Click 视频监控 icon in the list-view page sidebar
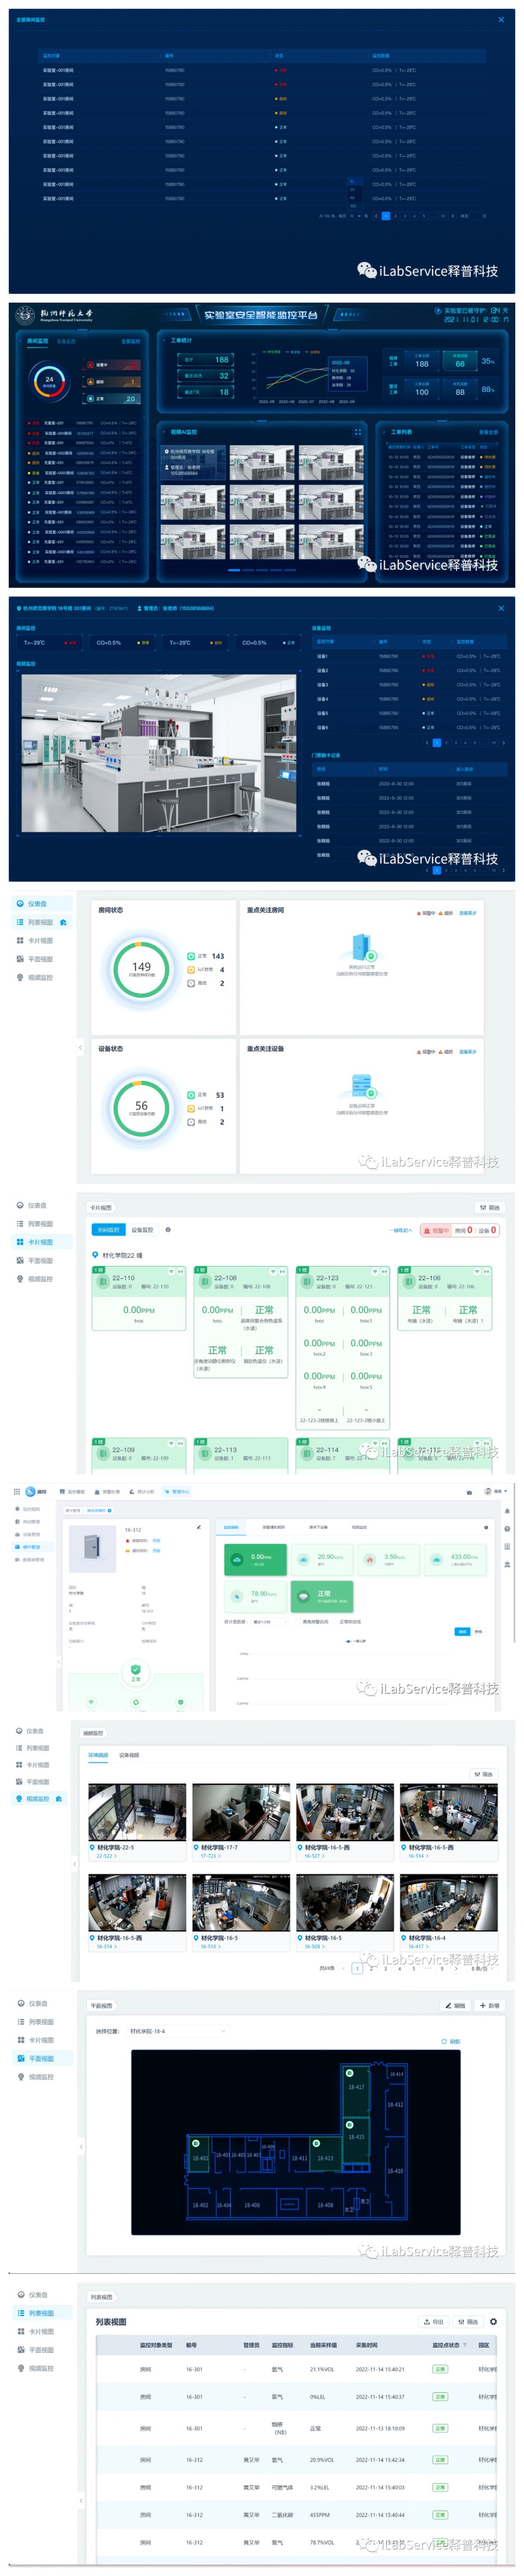The height and width of the screenshot is (2576, 524). pyautogui.click(x=20, y=2368)
